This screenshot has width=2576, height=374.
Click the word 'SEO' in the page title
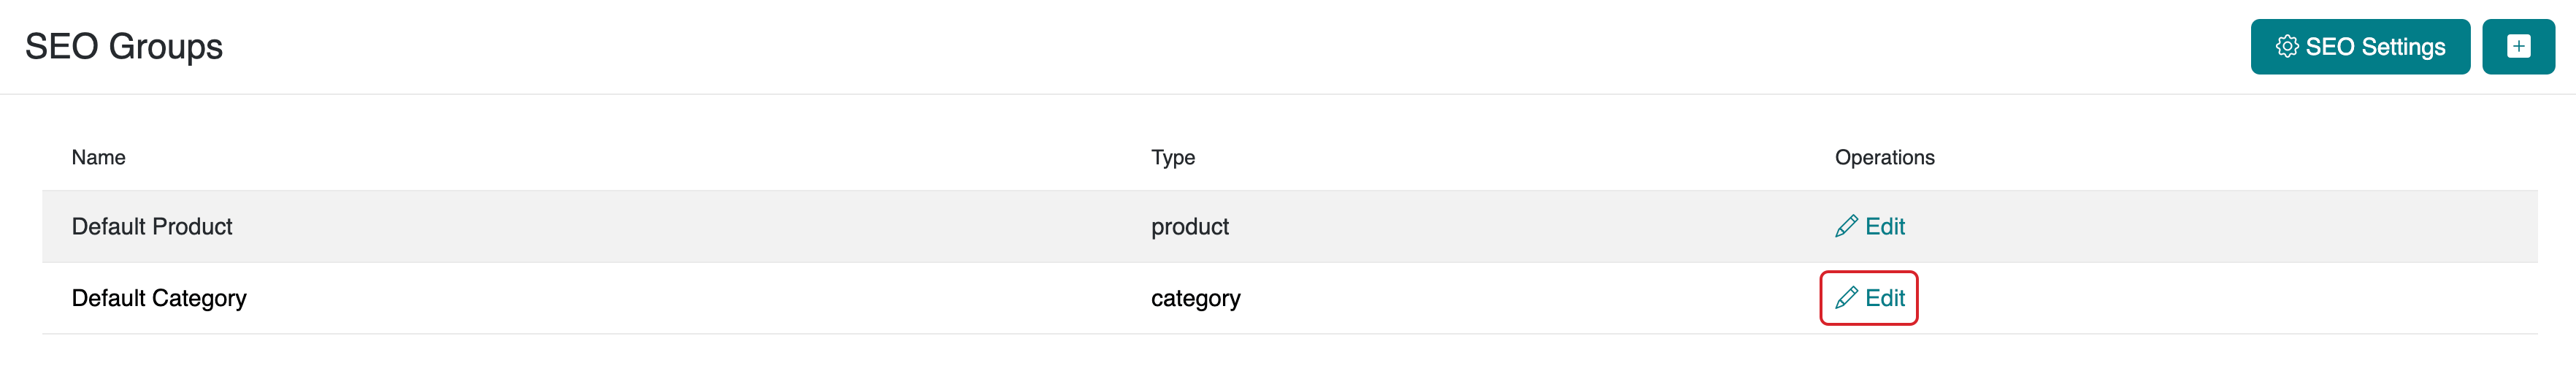pyautogui.click(x=61, y=47)
